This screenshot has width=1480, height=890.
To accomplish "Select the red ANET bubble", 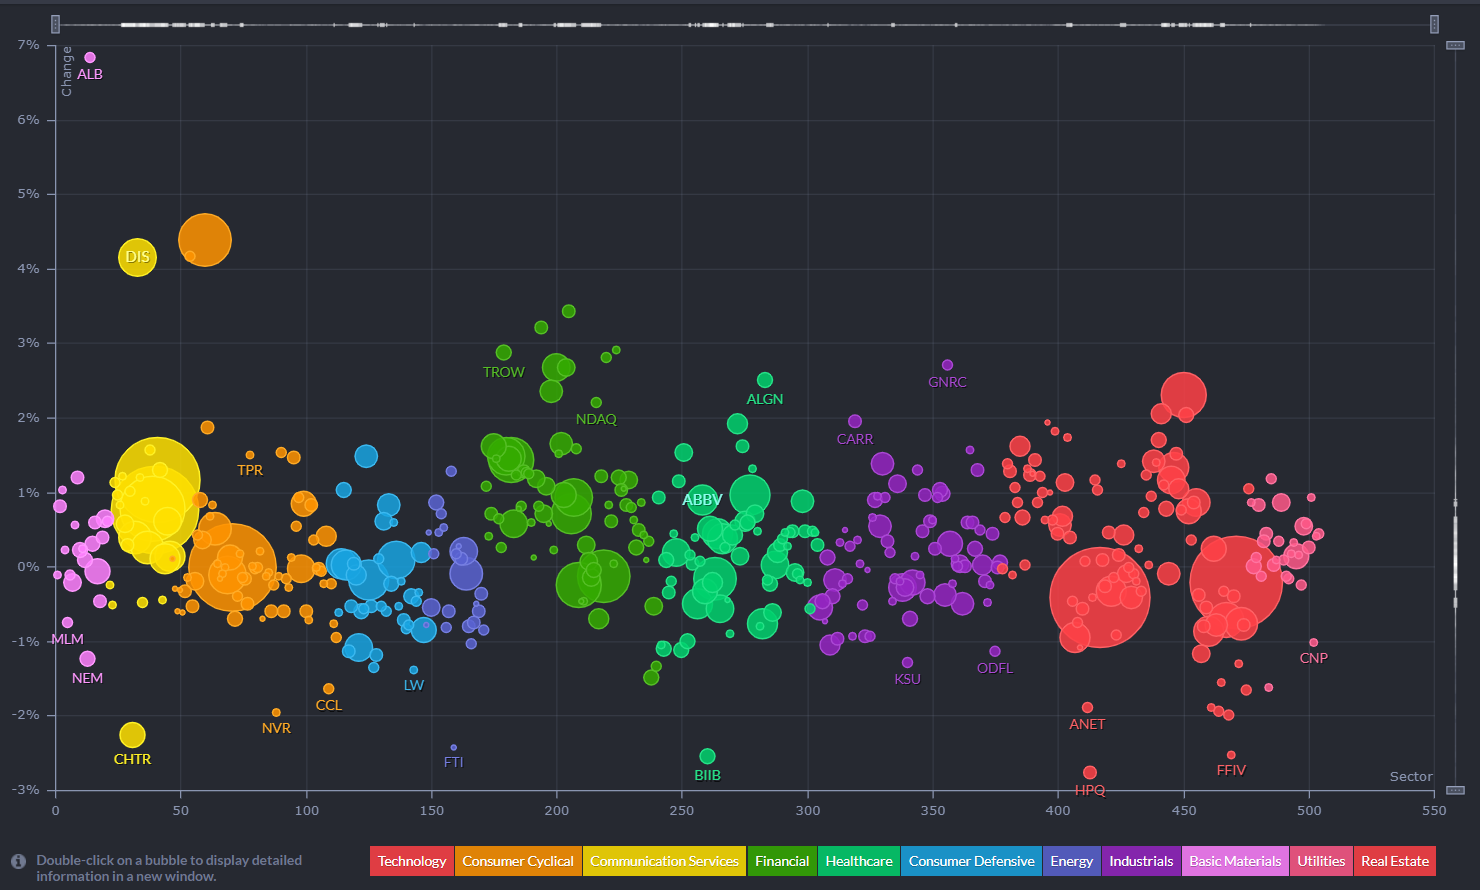I will (1087, 708).
